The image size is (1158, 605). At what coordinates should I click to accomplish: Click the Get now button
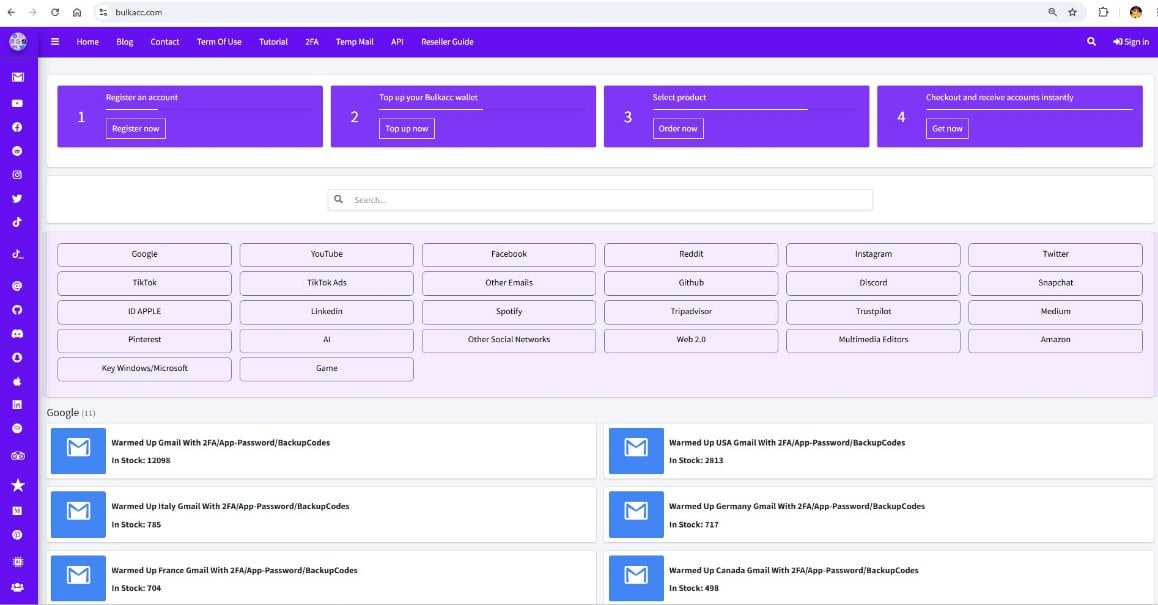[947, 129]
